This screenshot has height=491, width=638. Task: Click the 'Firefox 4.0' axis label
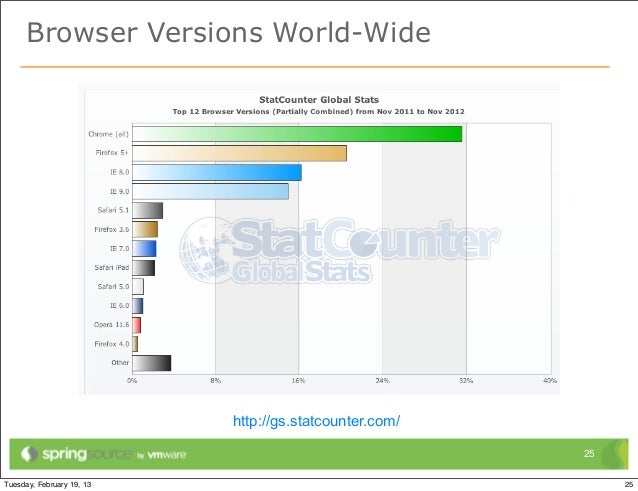point(111,344)
